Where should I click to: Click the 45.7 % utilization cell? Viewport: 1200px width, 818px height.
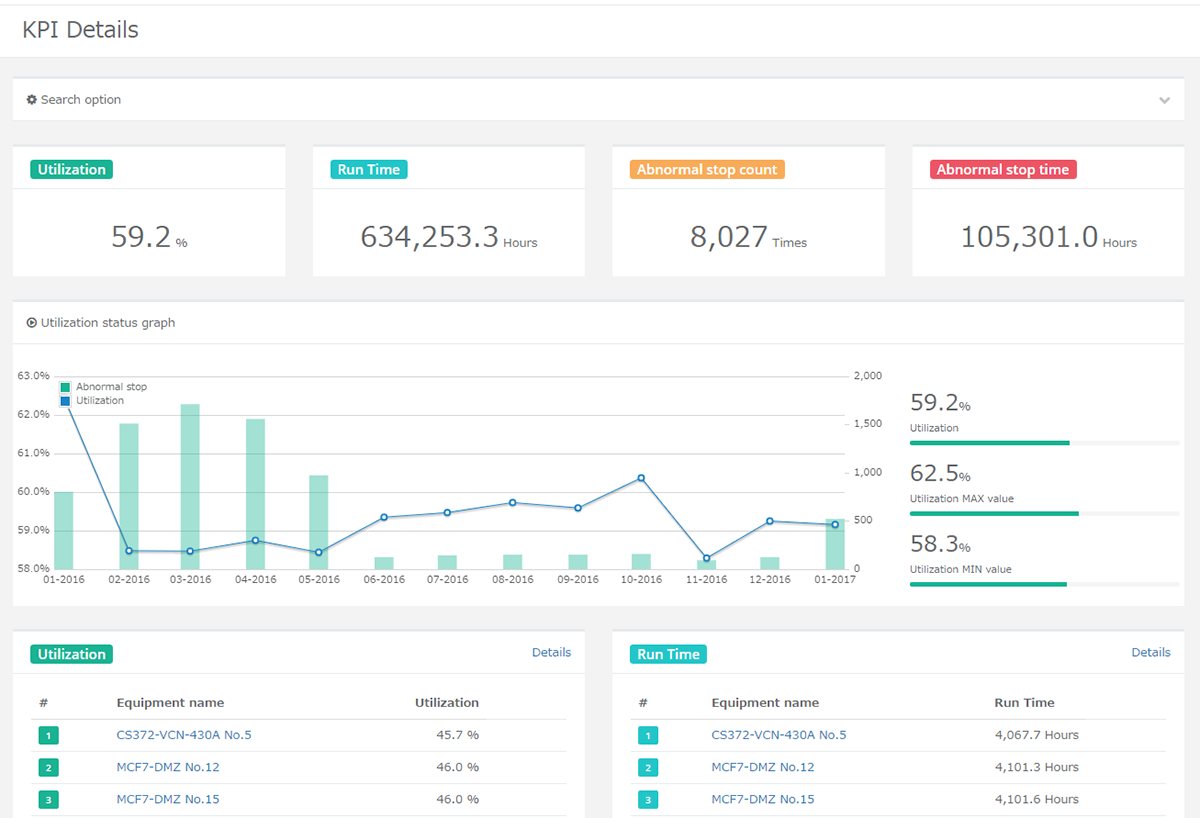[457, 735]
